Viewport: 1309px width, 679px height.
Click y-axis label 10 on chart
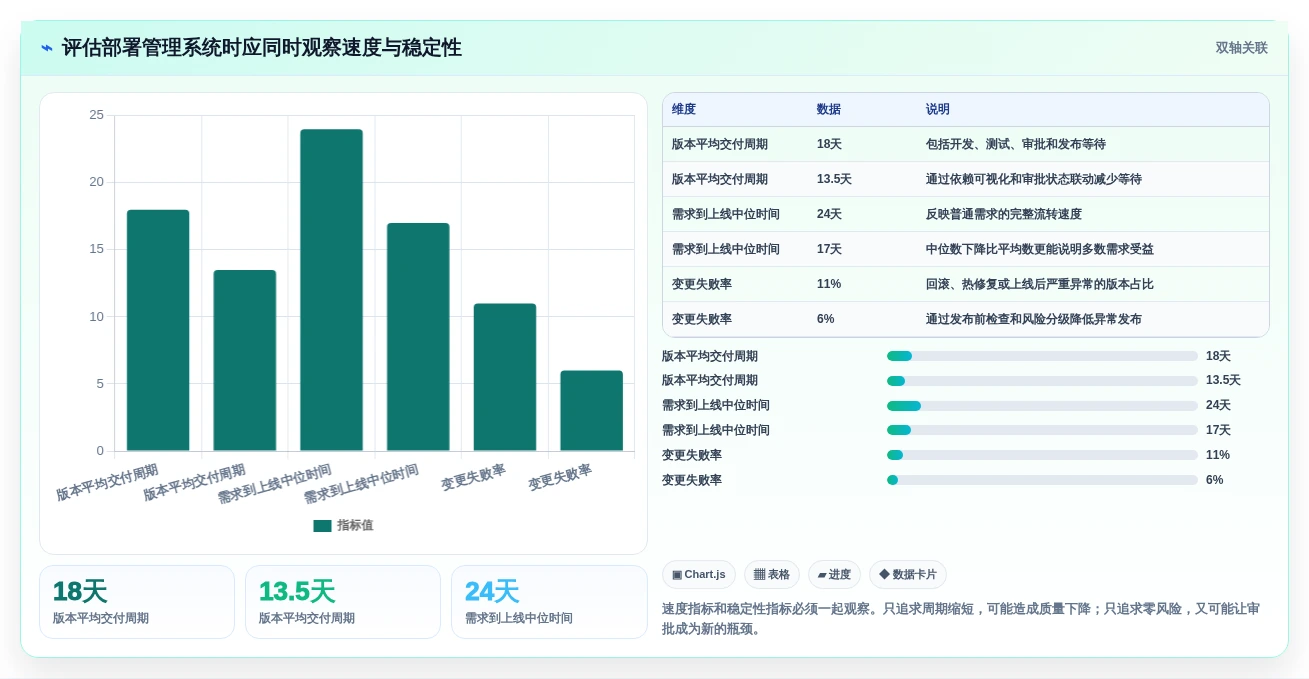point(96,317)
